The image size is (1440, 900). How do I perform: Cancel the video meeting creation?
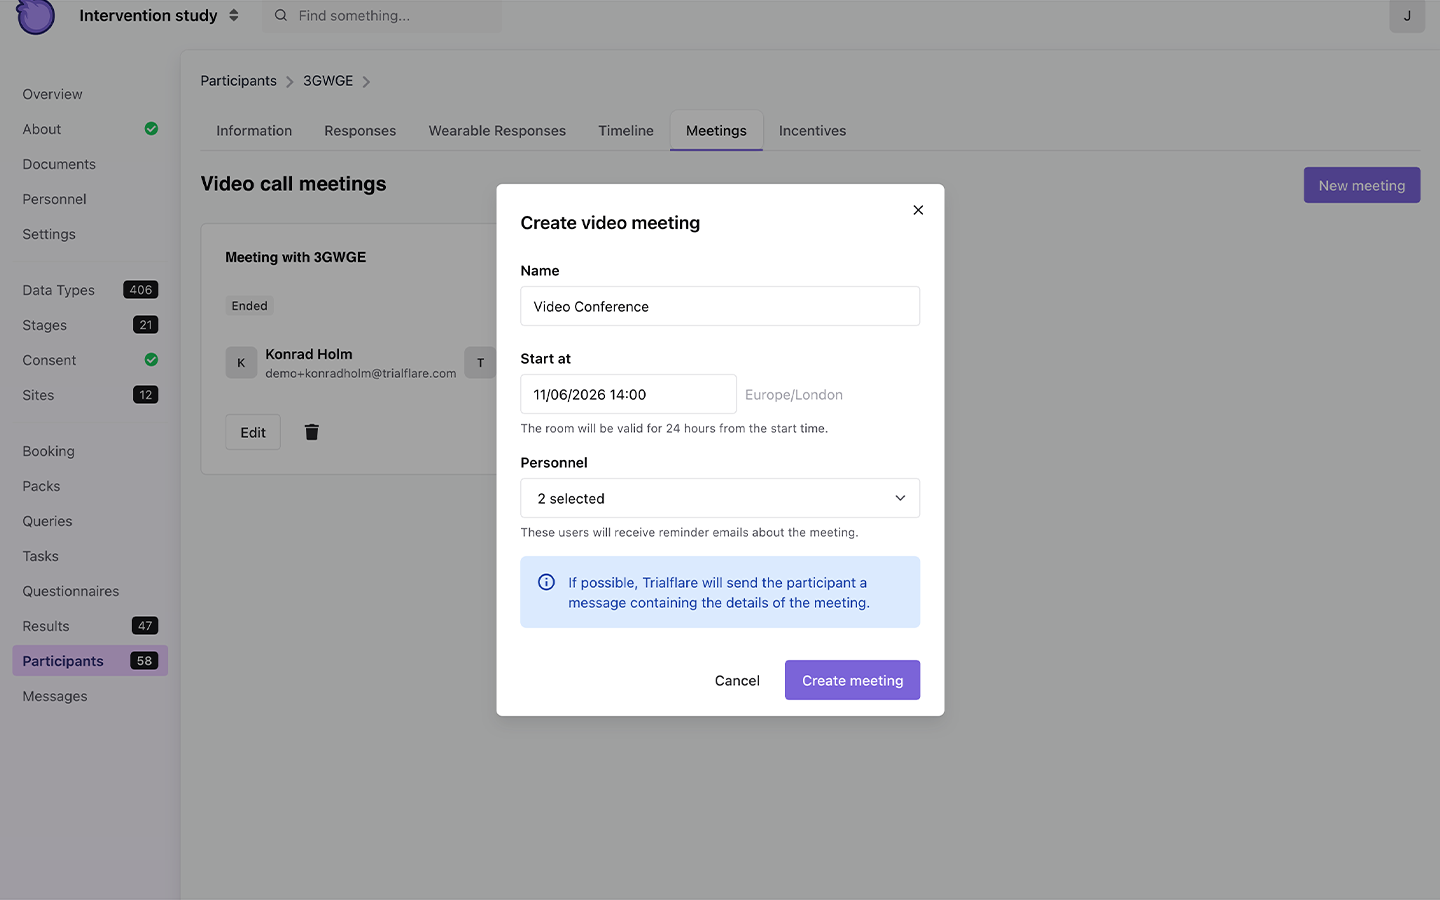point(737,680)
